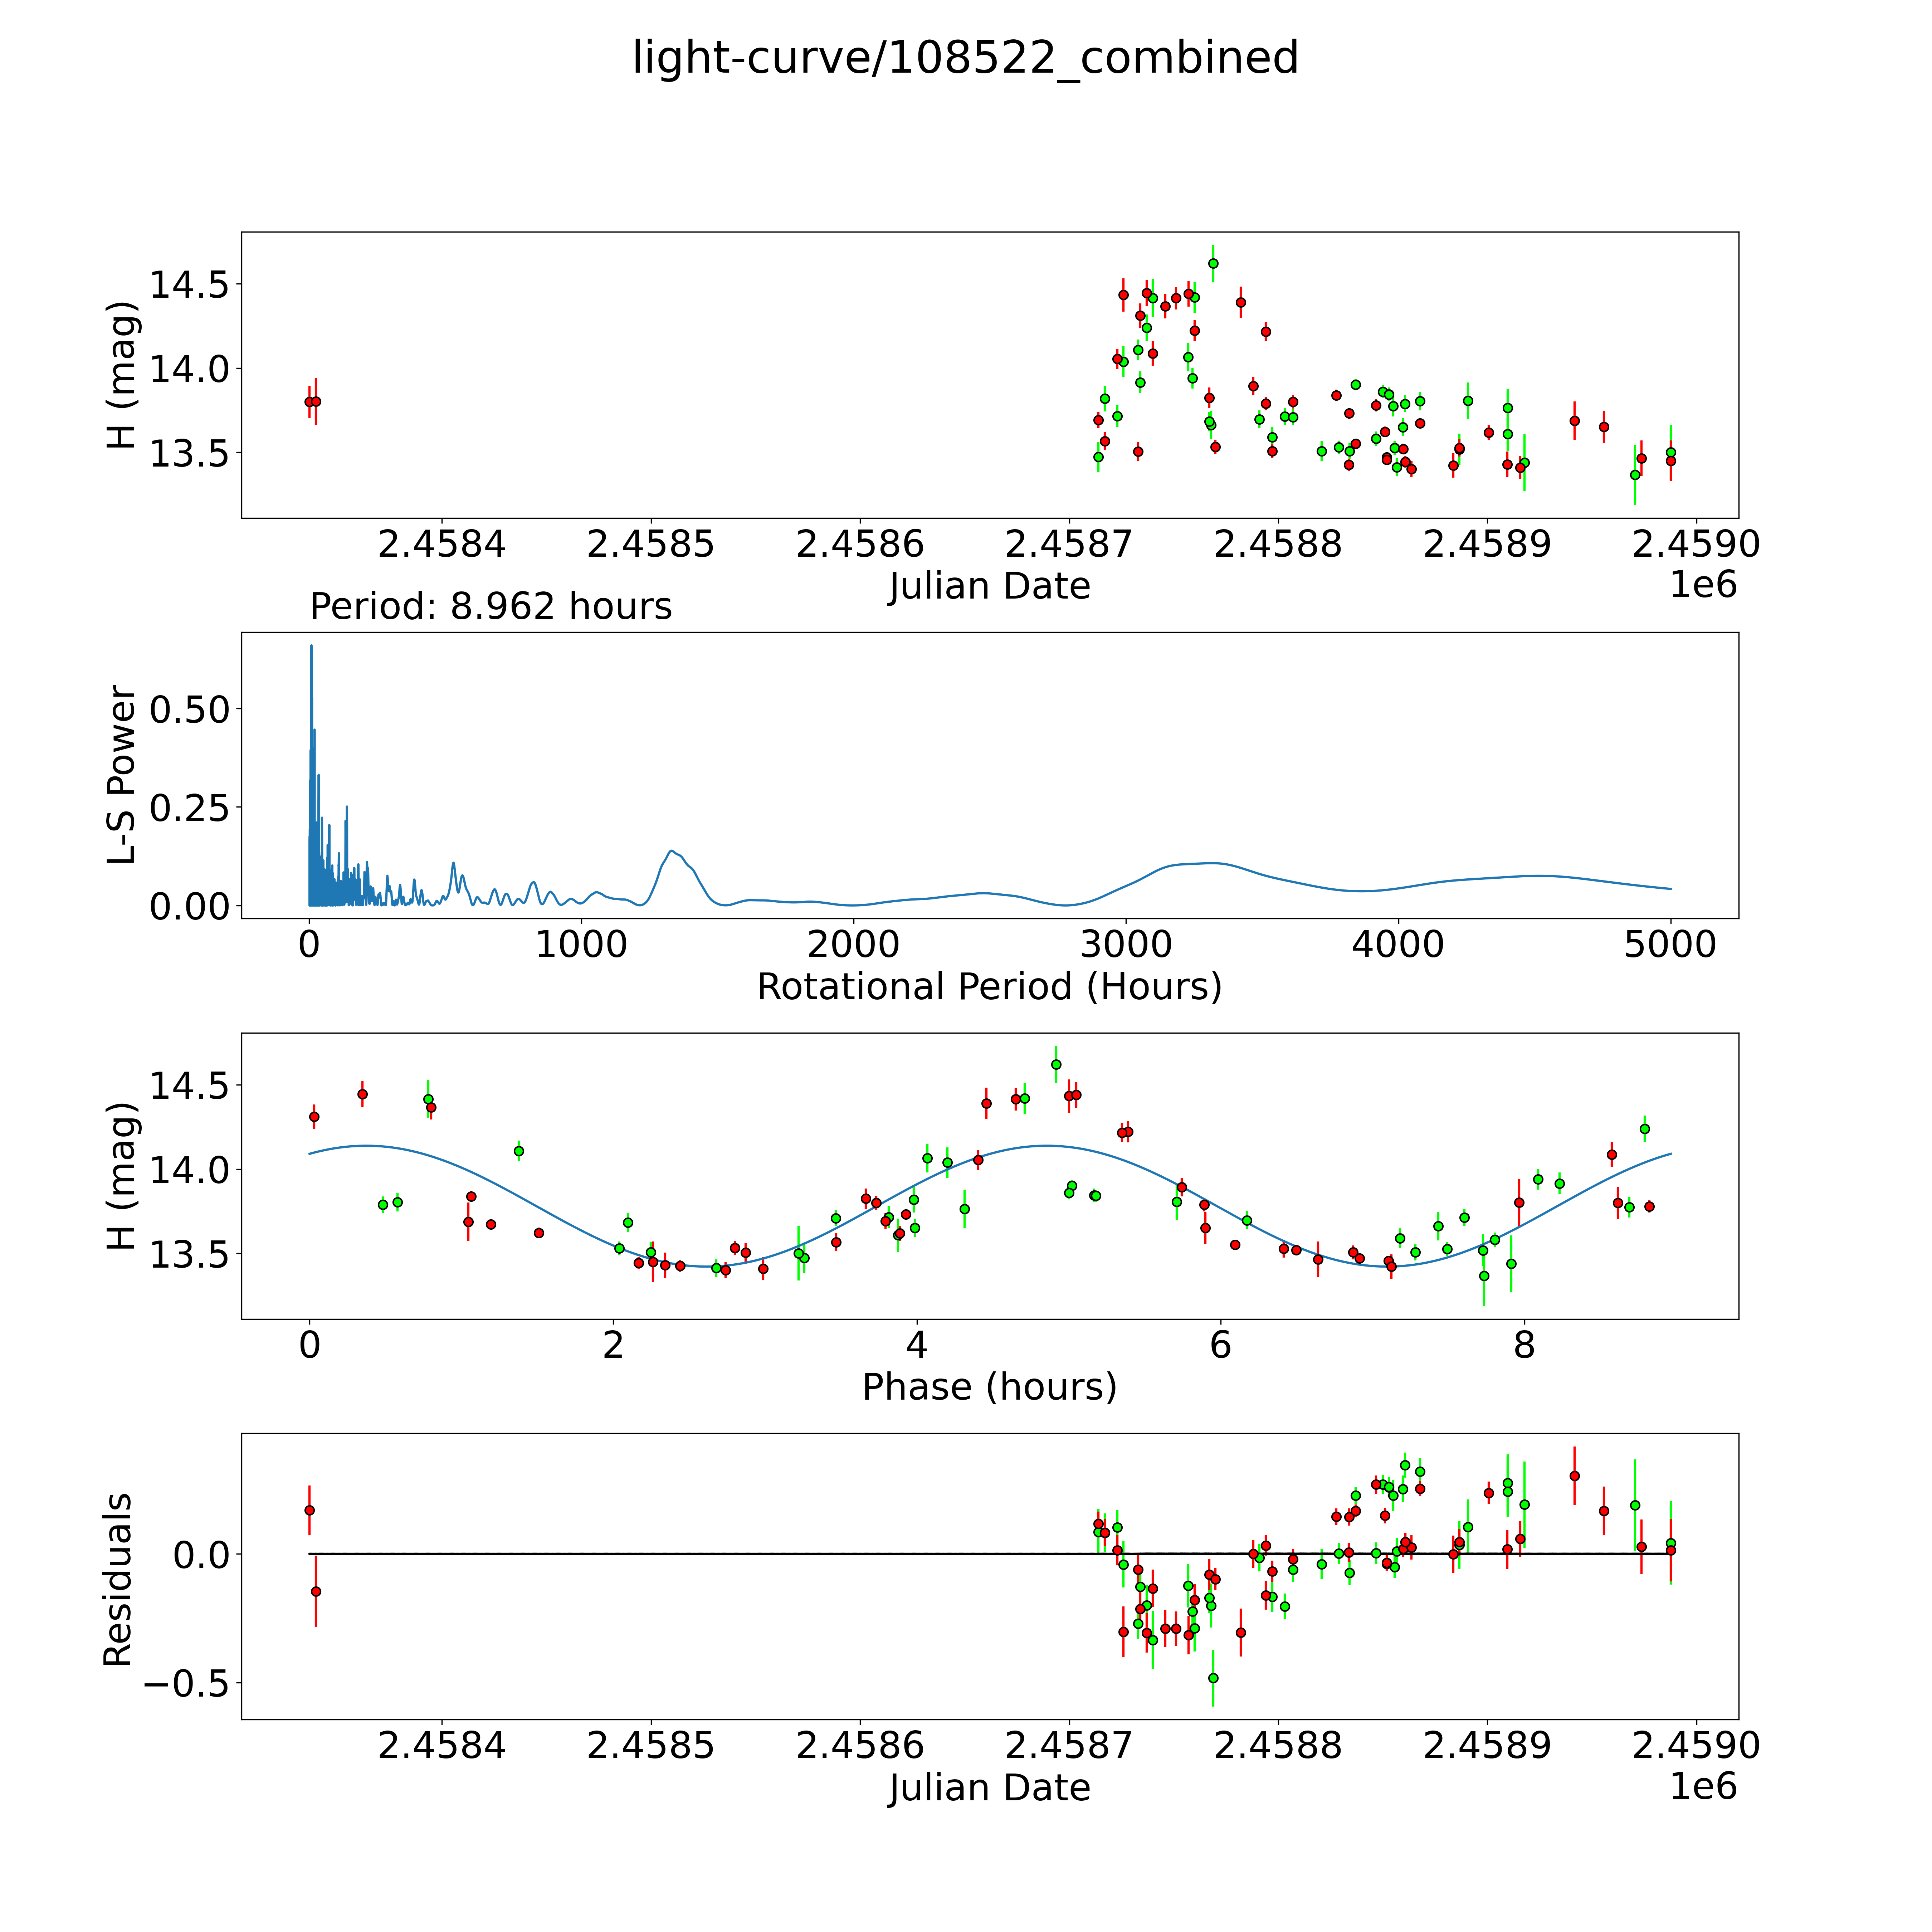Click the 5000 tick label on the period axis
This screenshot has height=1932, width=1932.
[1670, 945]
